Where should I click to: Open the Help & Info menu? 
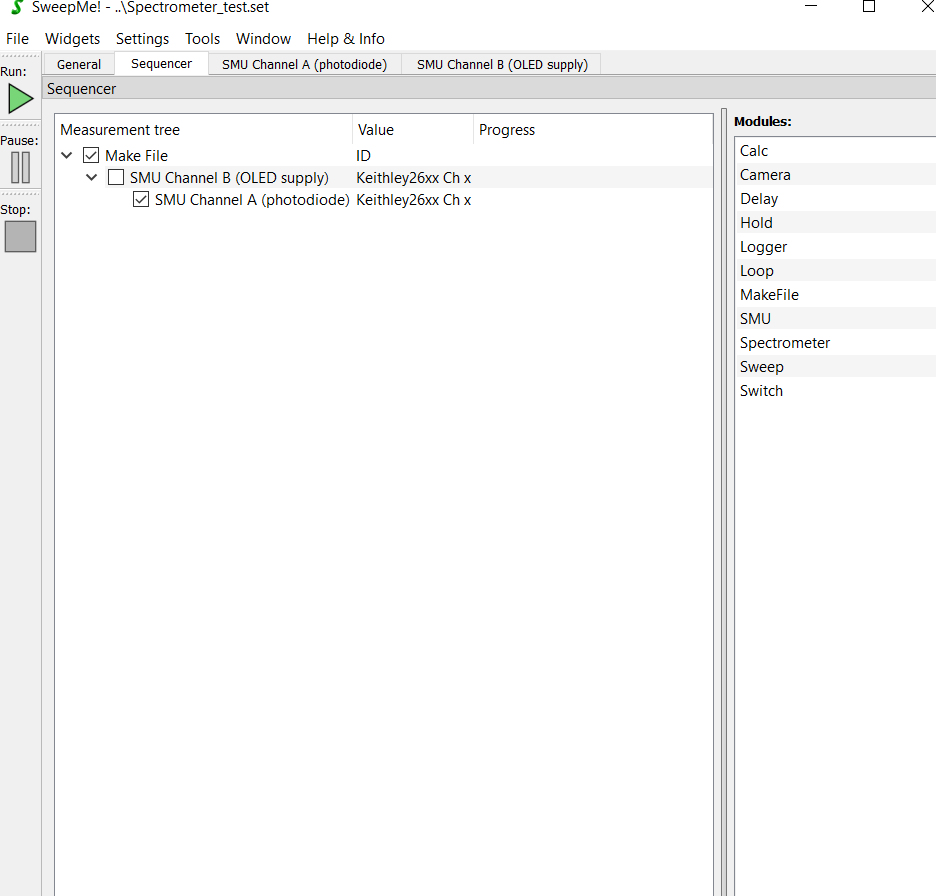346,39
